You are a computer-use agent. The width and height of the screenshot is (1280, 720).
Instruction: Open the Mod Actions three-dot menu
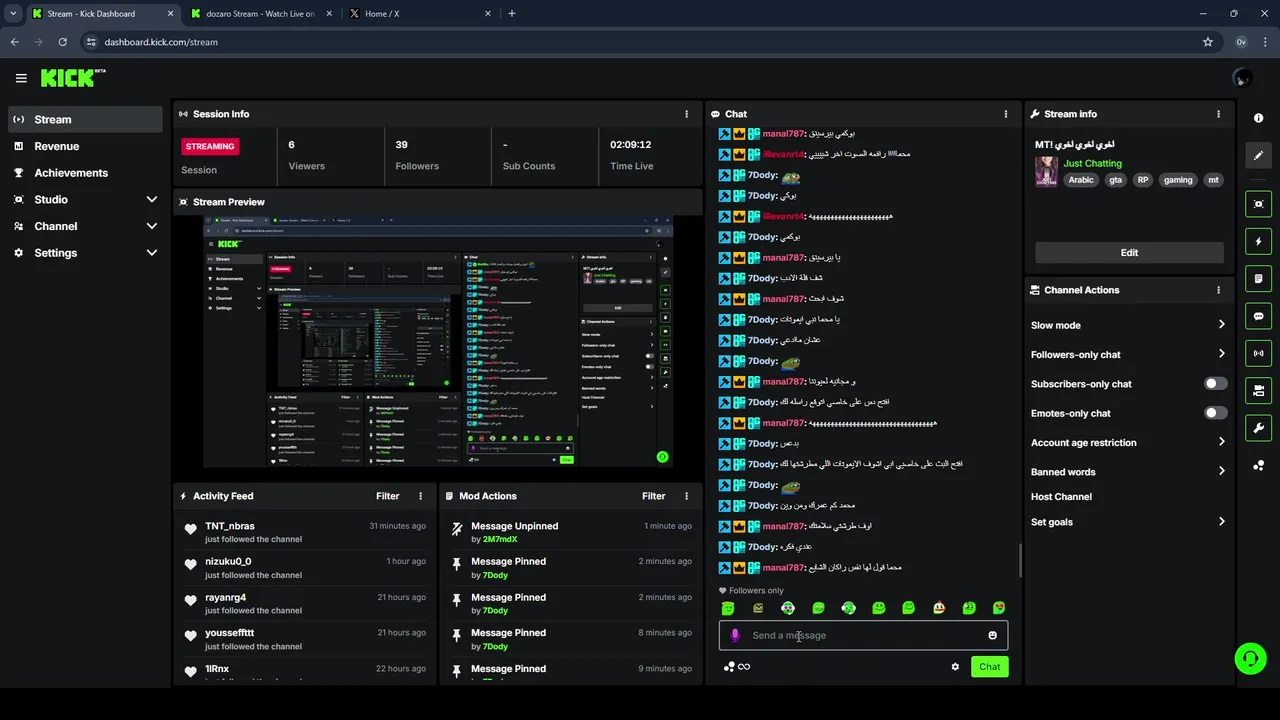[686, 496]
